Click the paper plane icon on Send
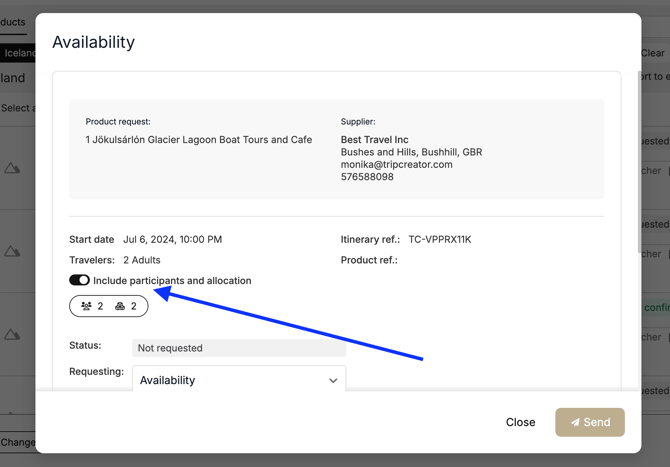The width and height of the screenshot is (670, 467). (575, 422)
